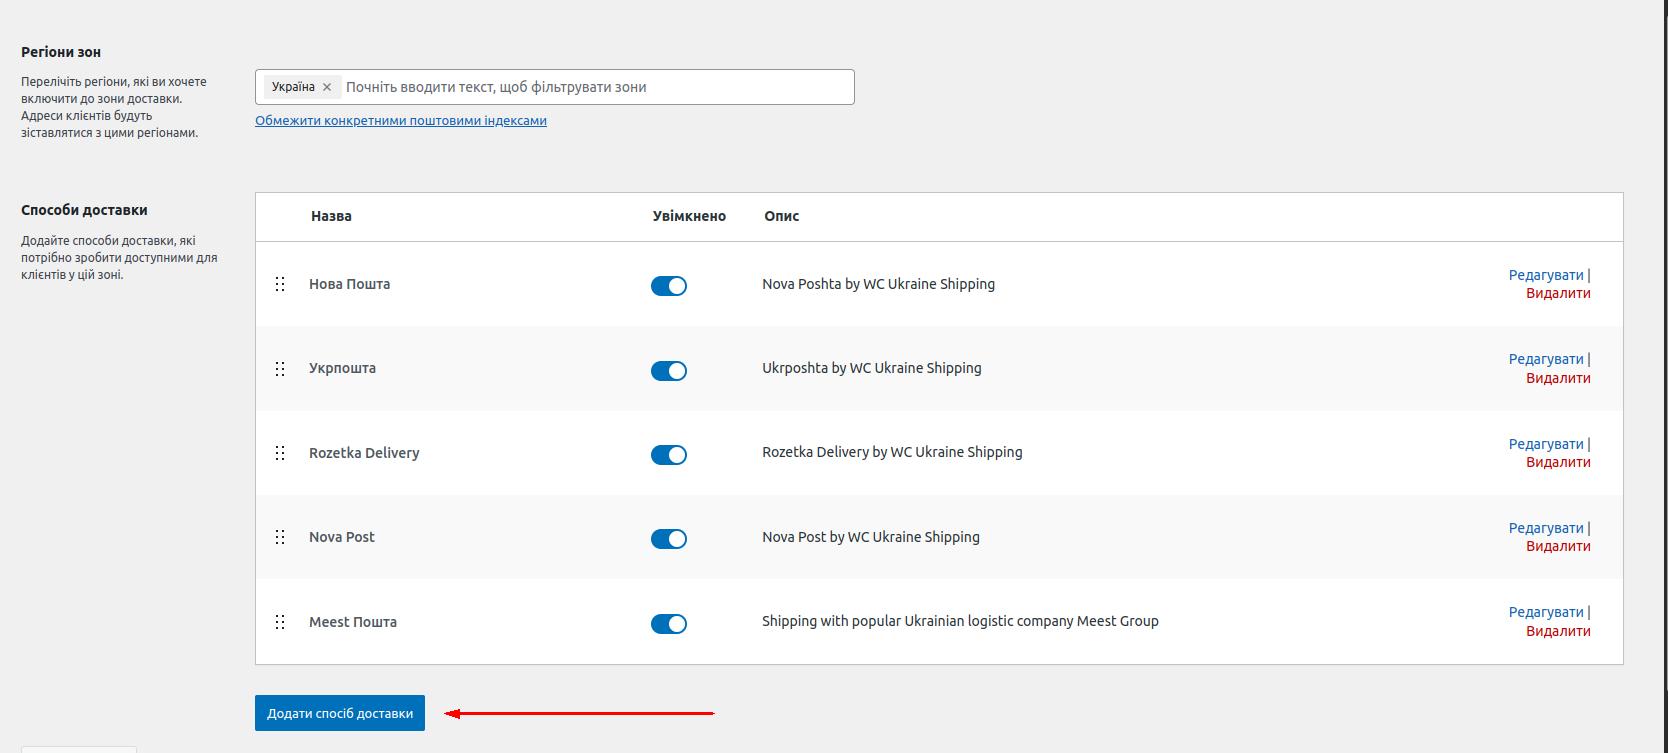The image size is (1668, 753).
Task: Click Редагувати for Rozetka Delivery
Action: click(x=1545, y=444)
